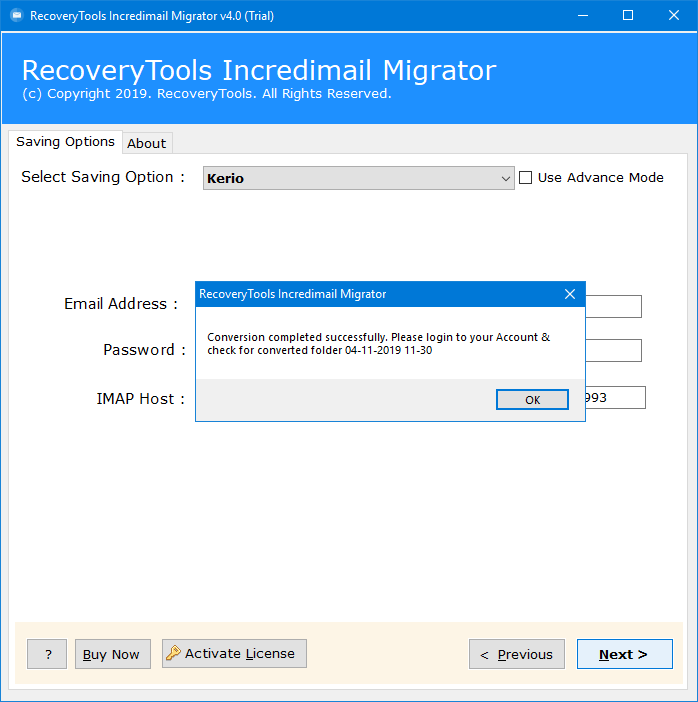Click the question mark help button
This screenshot has height=702, width=698.
pos(47,654)
